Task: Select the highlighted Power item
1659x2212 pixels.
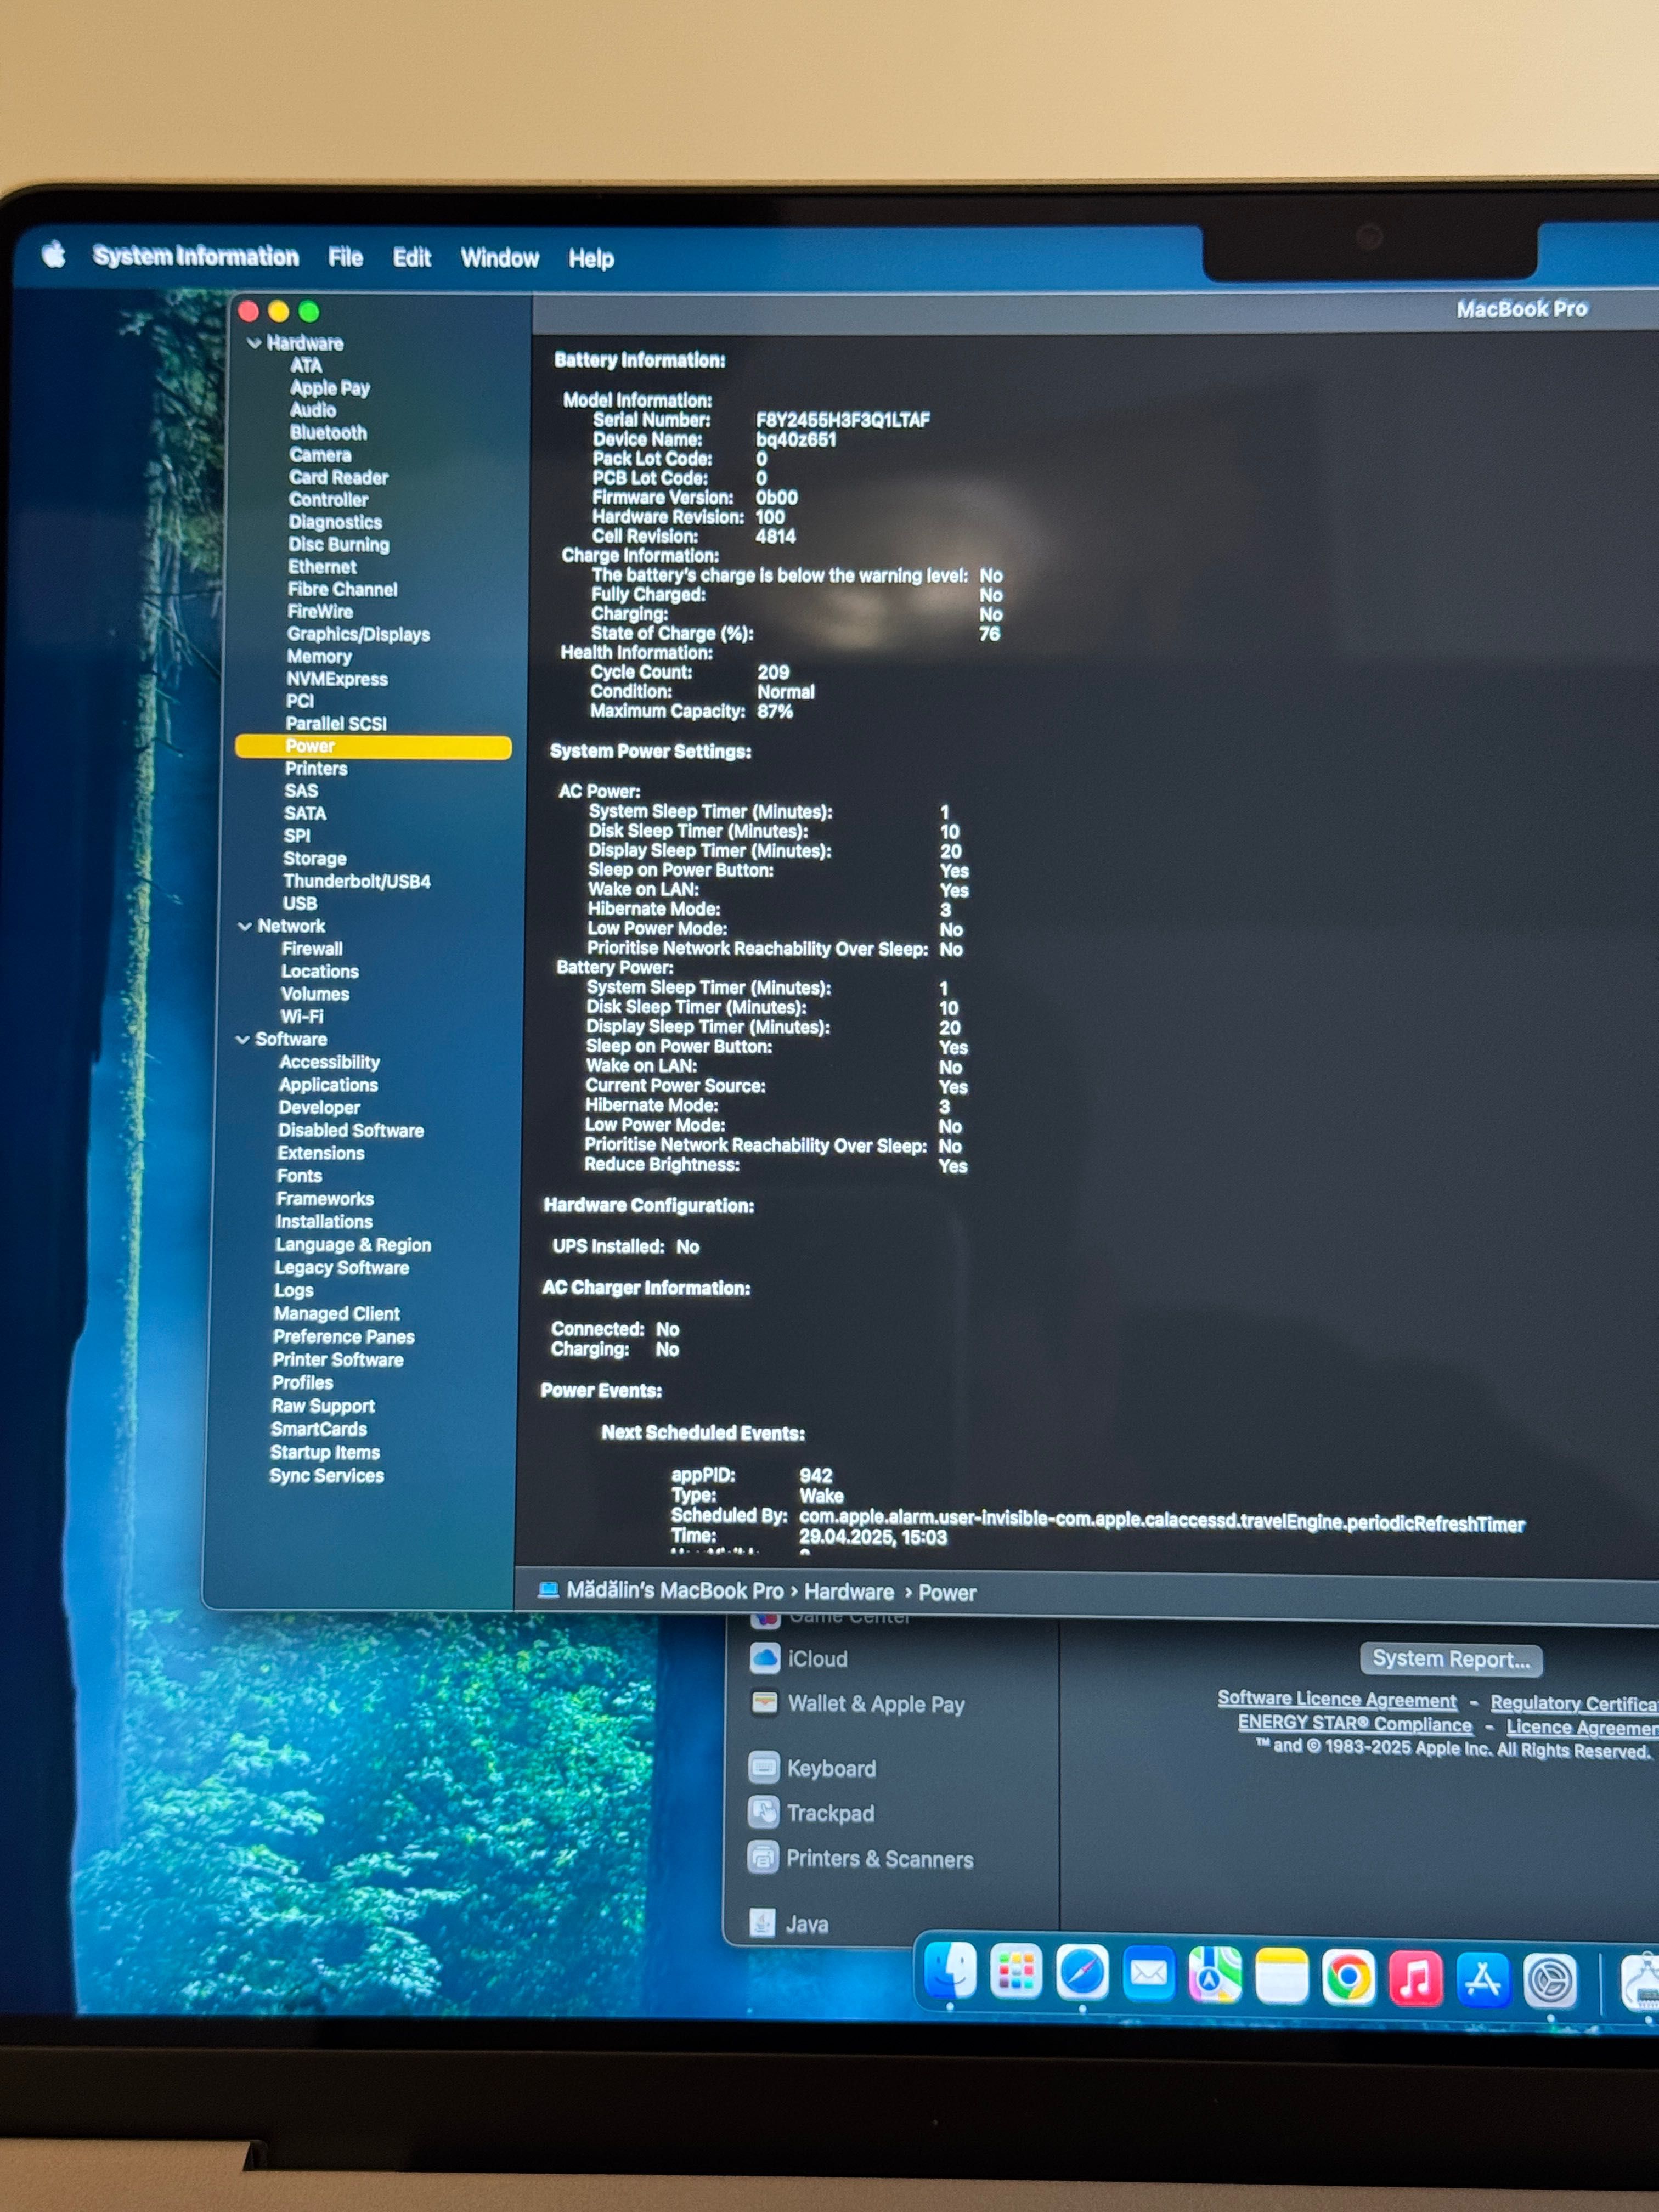Action: 373,747
